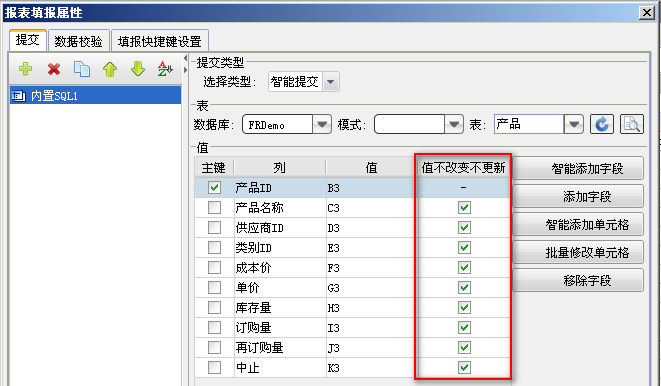The height and width of the screenshot is (386, 661).
Task: Click the blue refresh table icon
Action: pos(602,124)
